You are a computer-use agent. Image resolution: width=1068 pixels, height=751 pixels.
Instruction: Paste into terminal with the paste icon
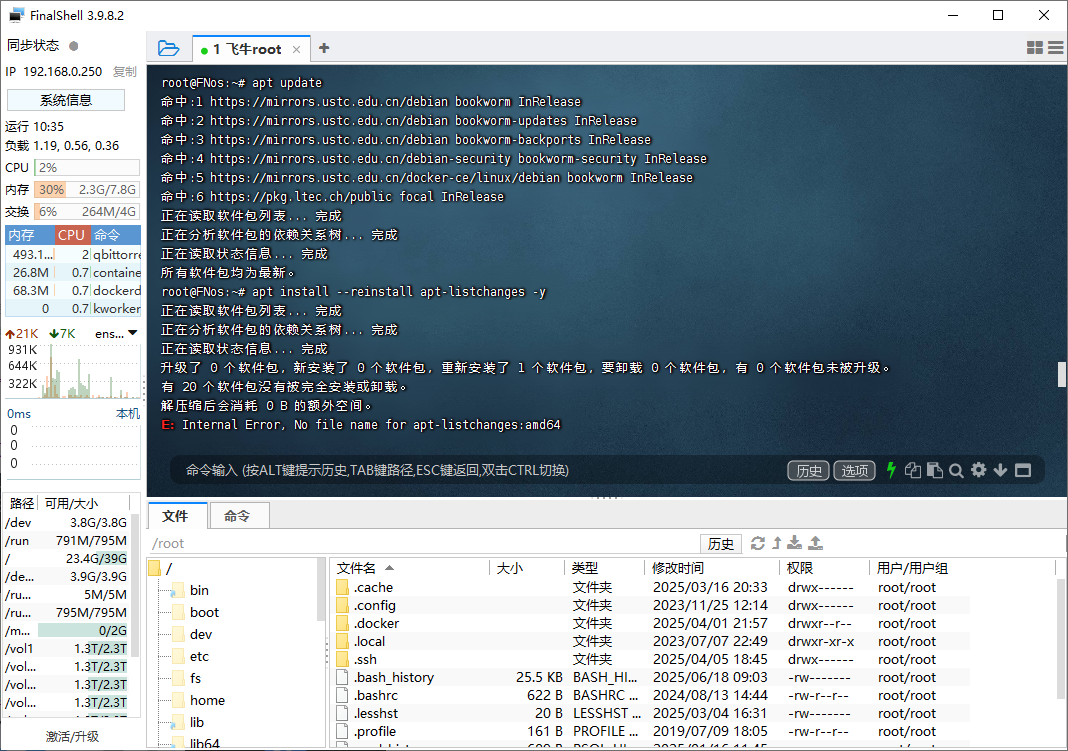tap(934, 470)
